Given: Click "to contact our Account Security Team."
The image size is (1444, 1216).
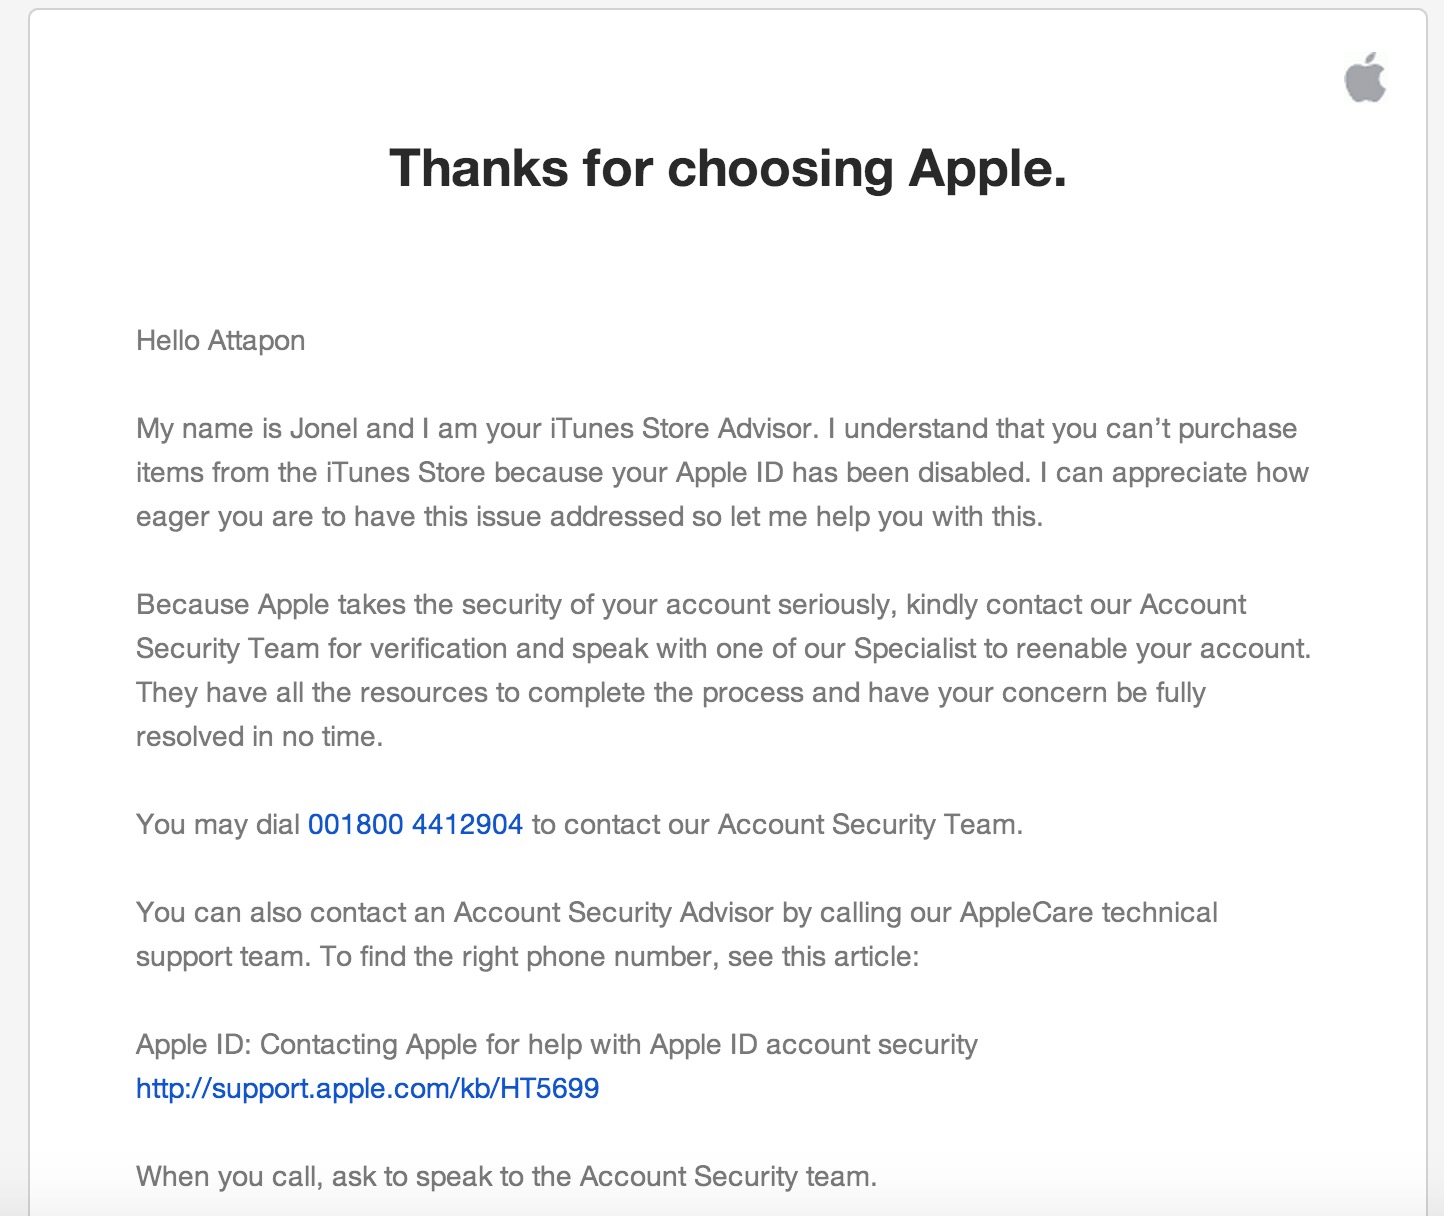Looking at the screenshot, I should tap(777, 825).
